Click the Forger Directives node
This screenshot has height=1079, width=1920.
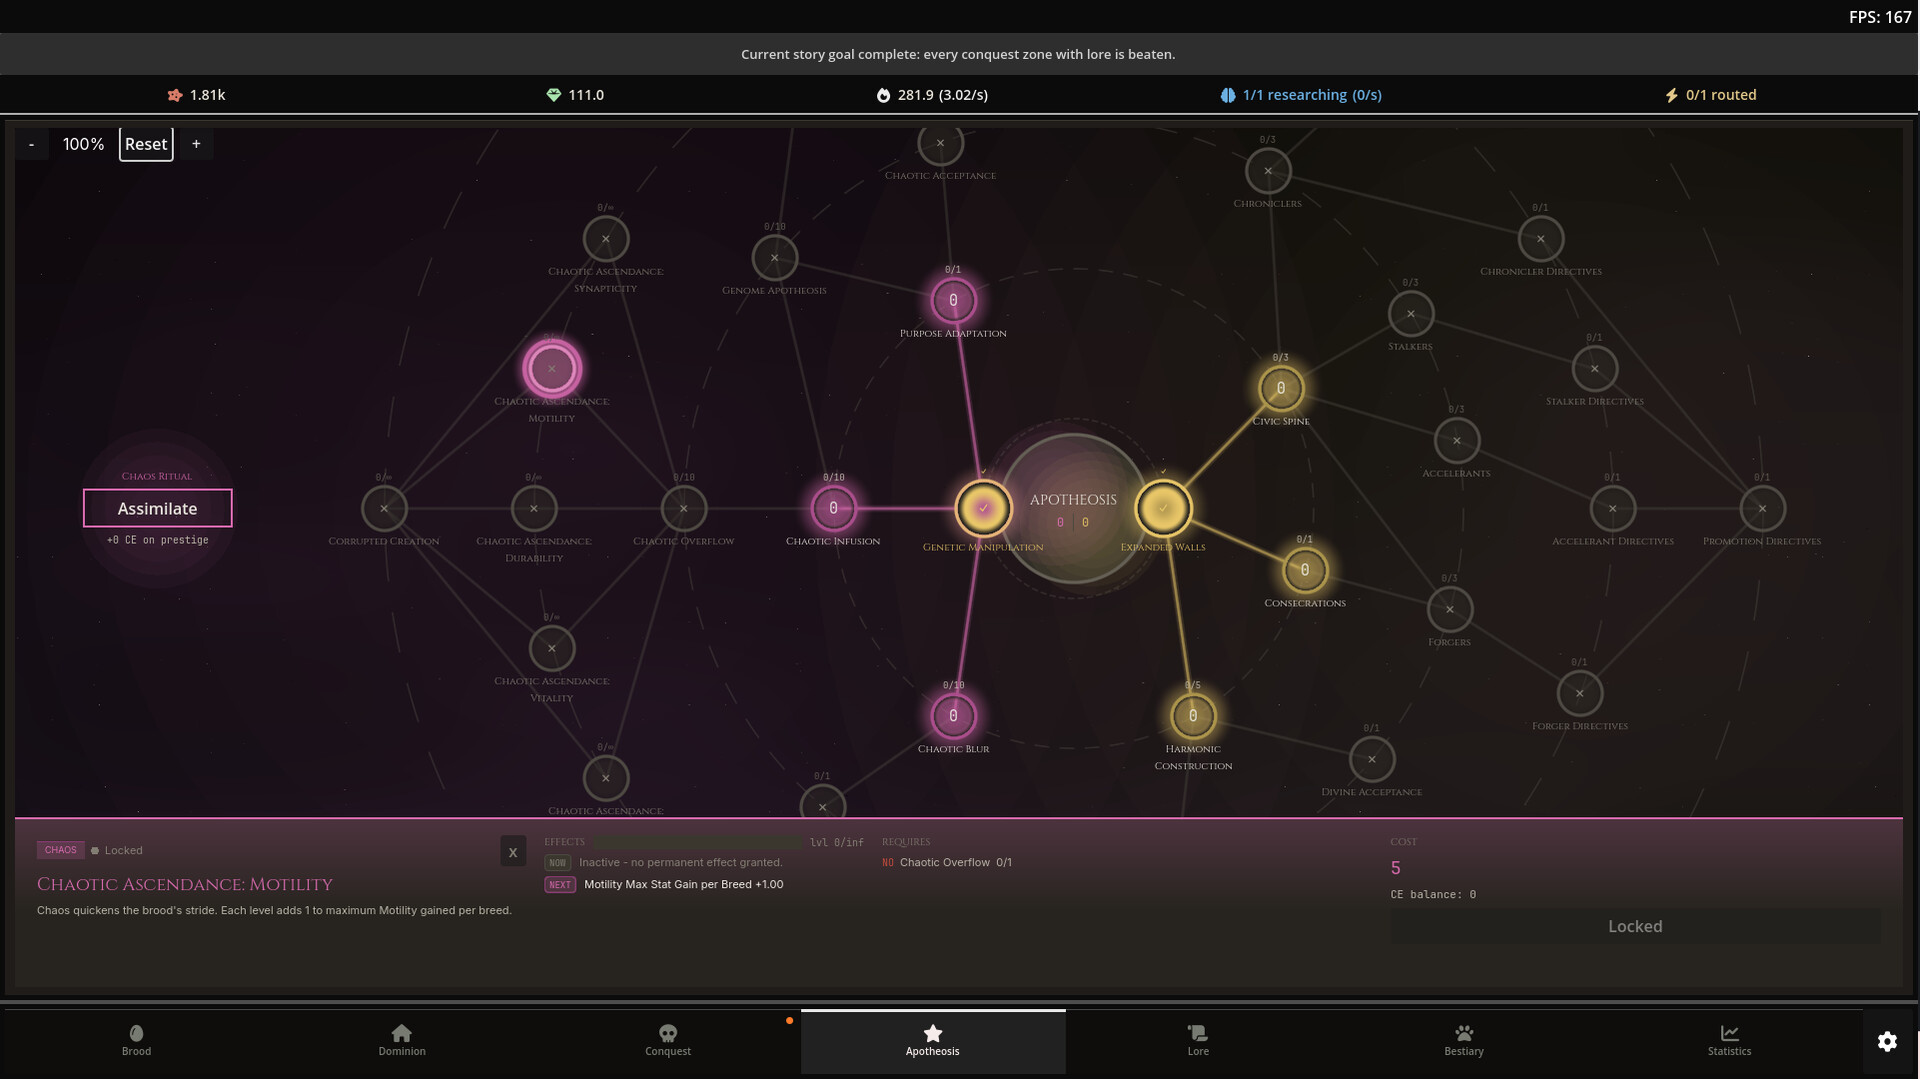click(1580, 693)
